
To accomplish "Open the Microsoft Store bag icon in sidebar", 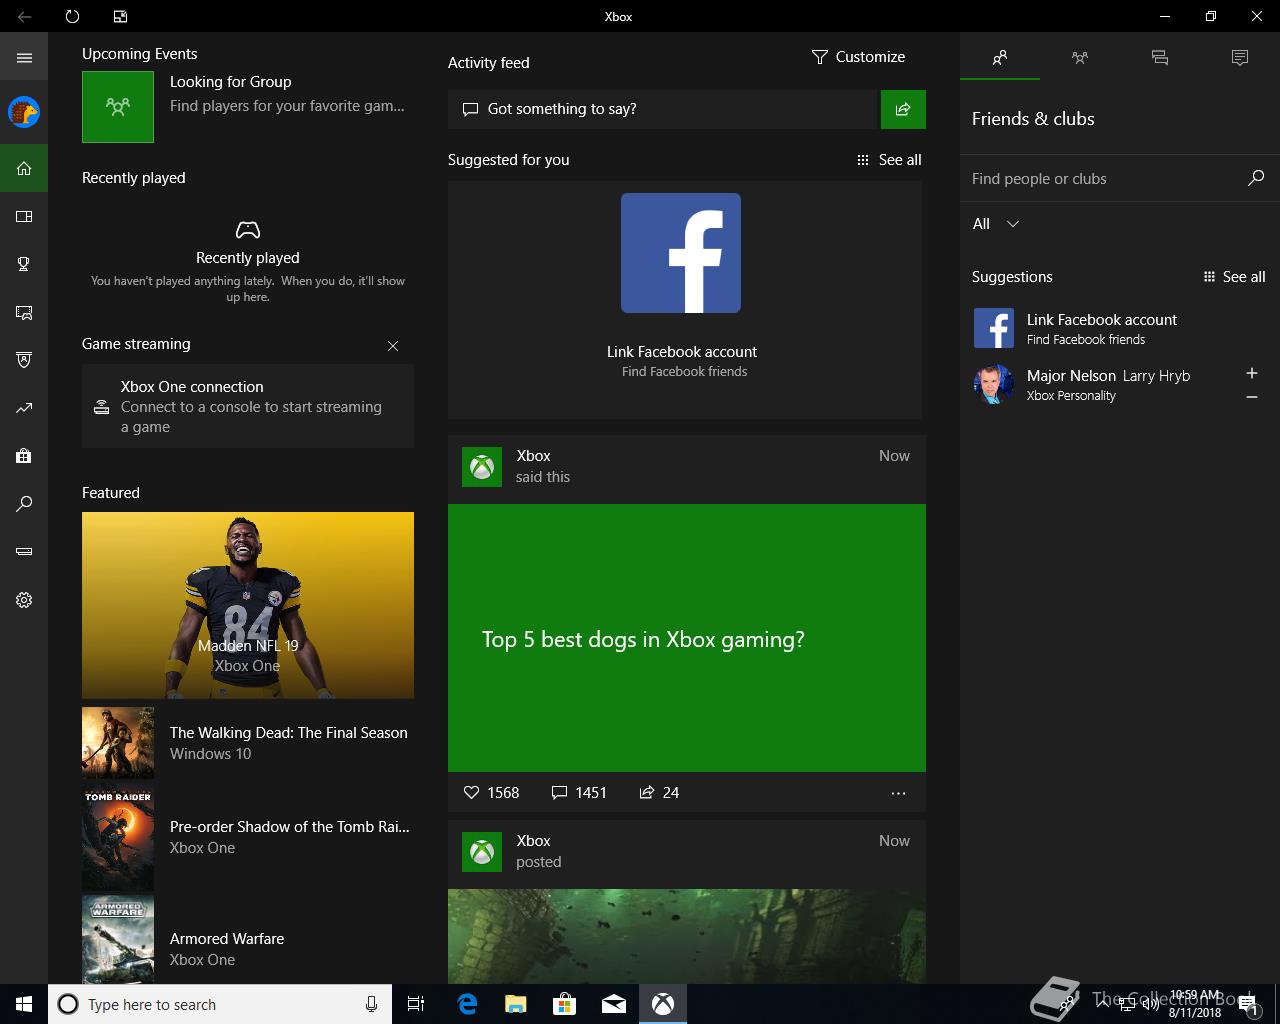I will click(24, 456).
